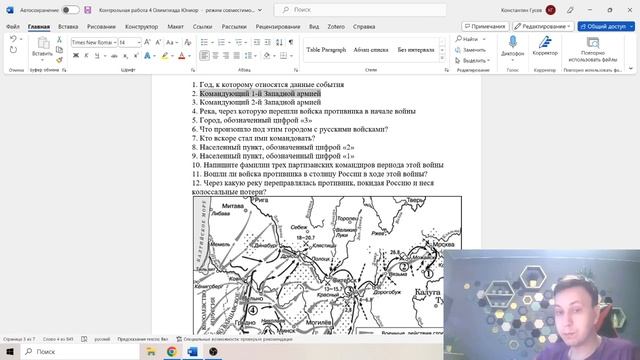Open the multilevel list dropdown
Image resolution: width=640 pixels, height=360 pixels.
point(246,42)
